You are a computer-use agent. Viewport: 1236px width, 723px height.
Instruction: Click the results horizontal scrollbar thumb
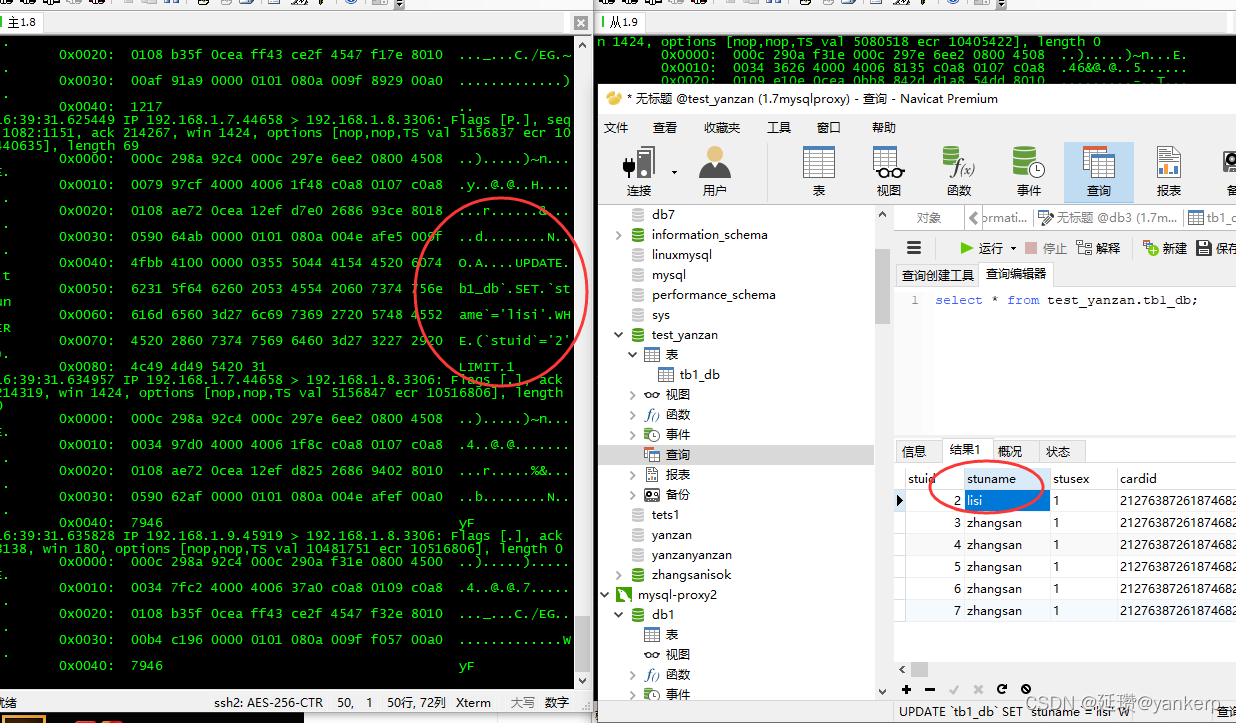click(x=919, y=669)
